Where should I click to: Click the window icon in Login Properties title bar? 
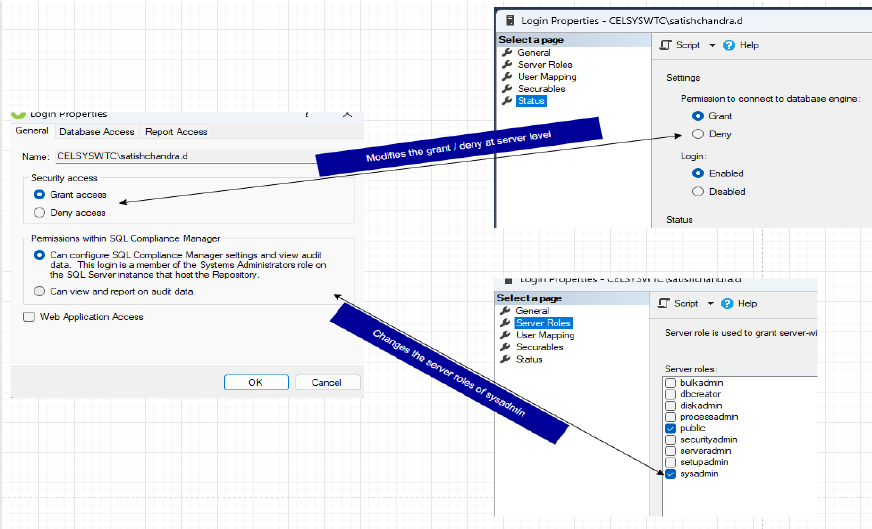[x=509, y=21]
